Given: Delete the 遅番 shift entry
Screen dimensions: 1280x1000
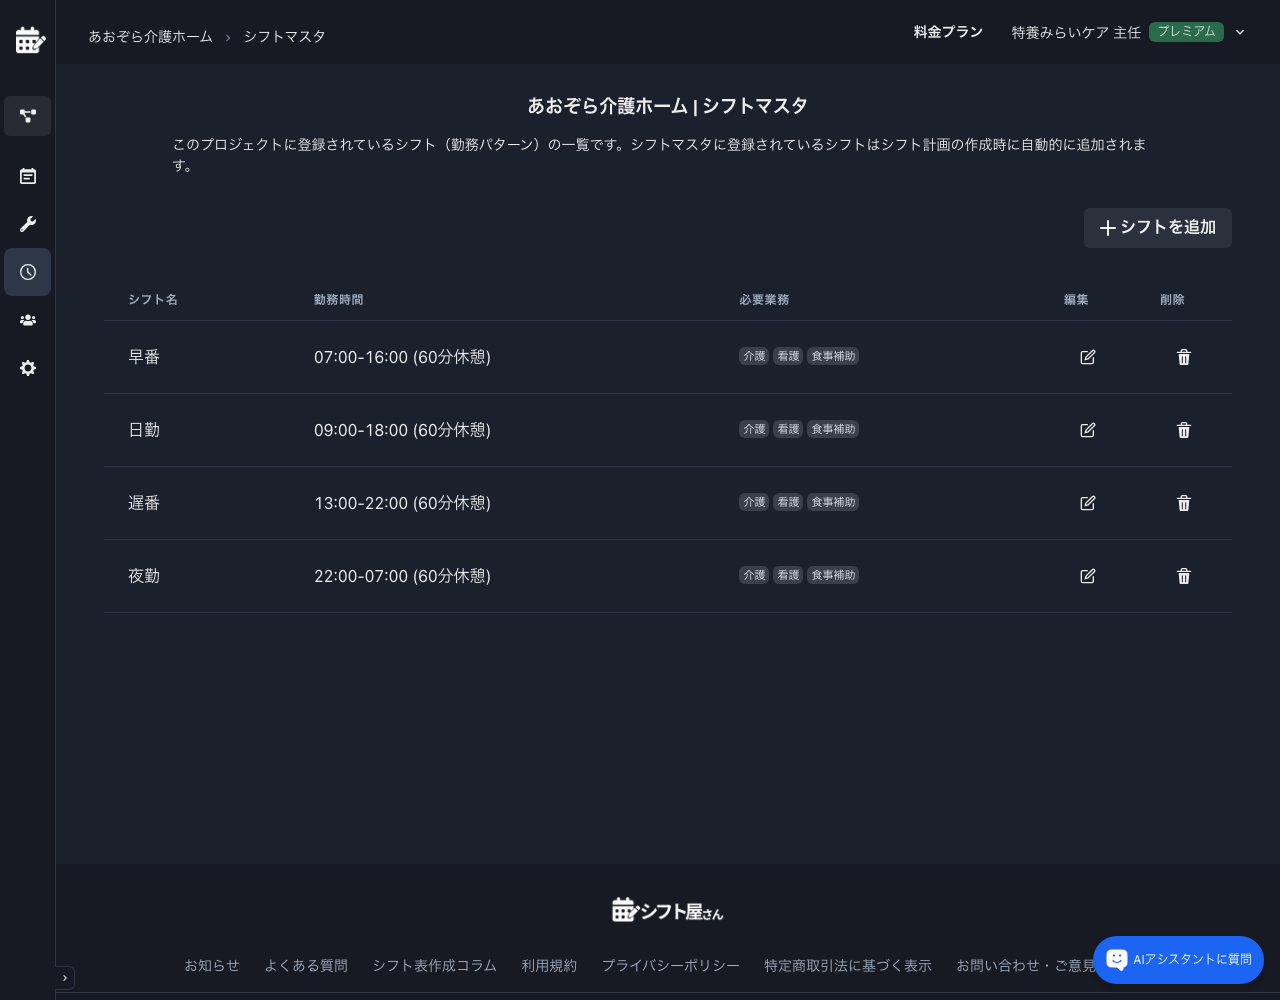Looking at the screenshot, I should point(1183,503).
